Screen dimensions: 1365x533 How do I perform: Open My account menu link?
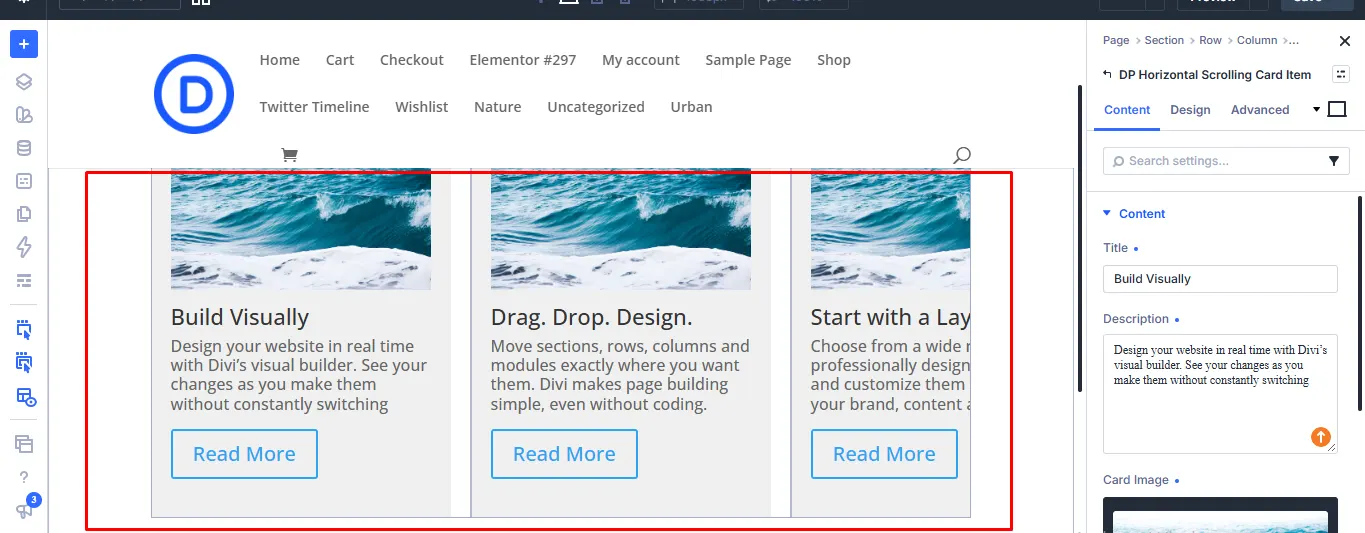(641, 60)
